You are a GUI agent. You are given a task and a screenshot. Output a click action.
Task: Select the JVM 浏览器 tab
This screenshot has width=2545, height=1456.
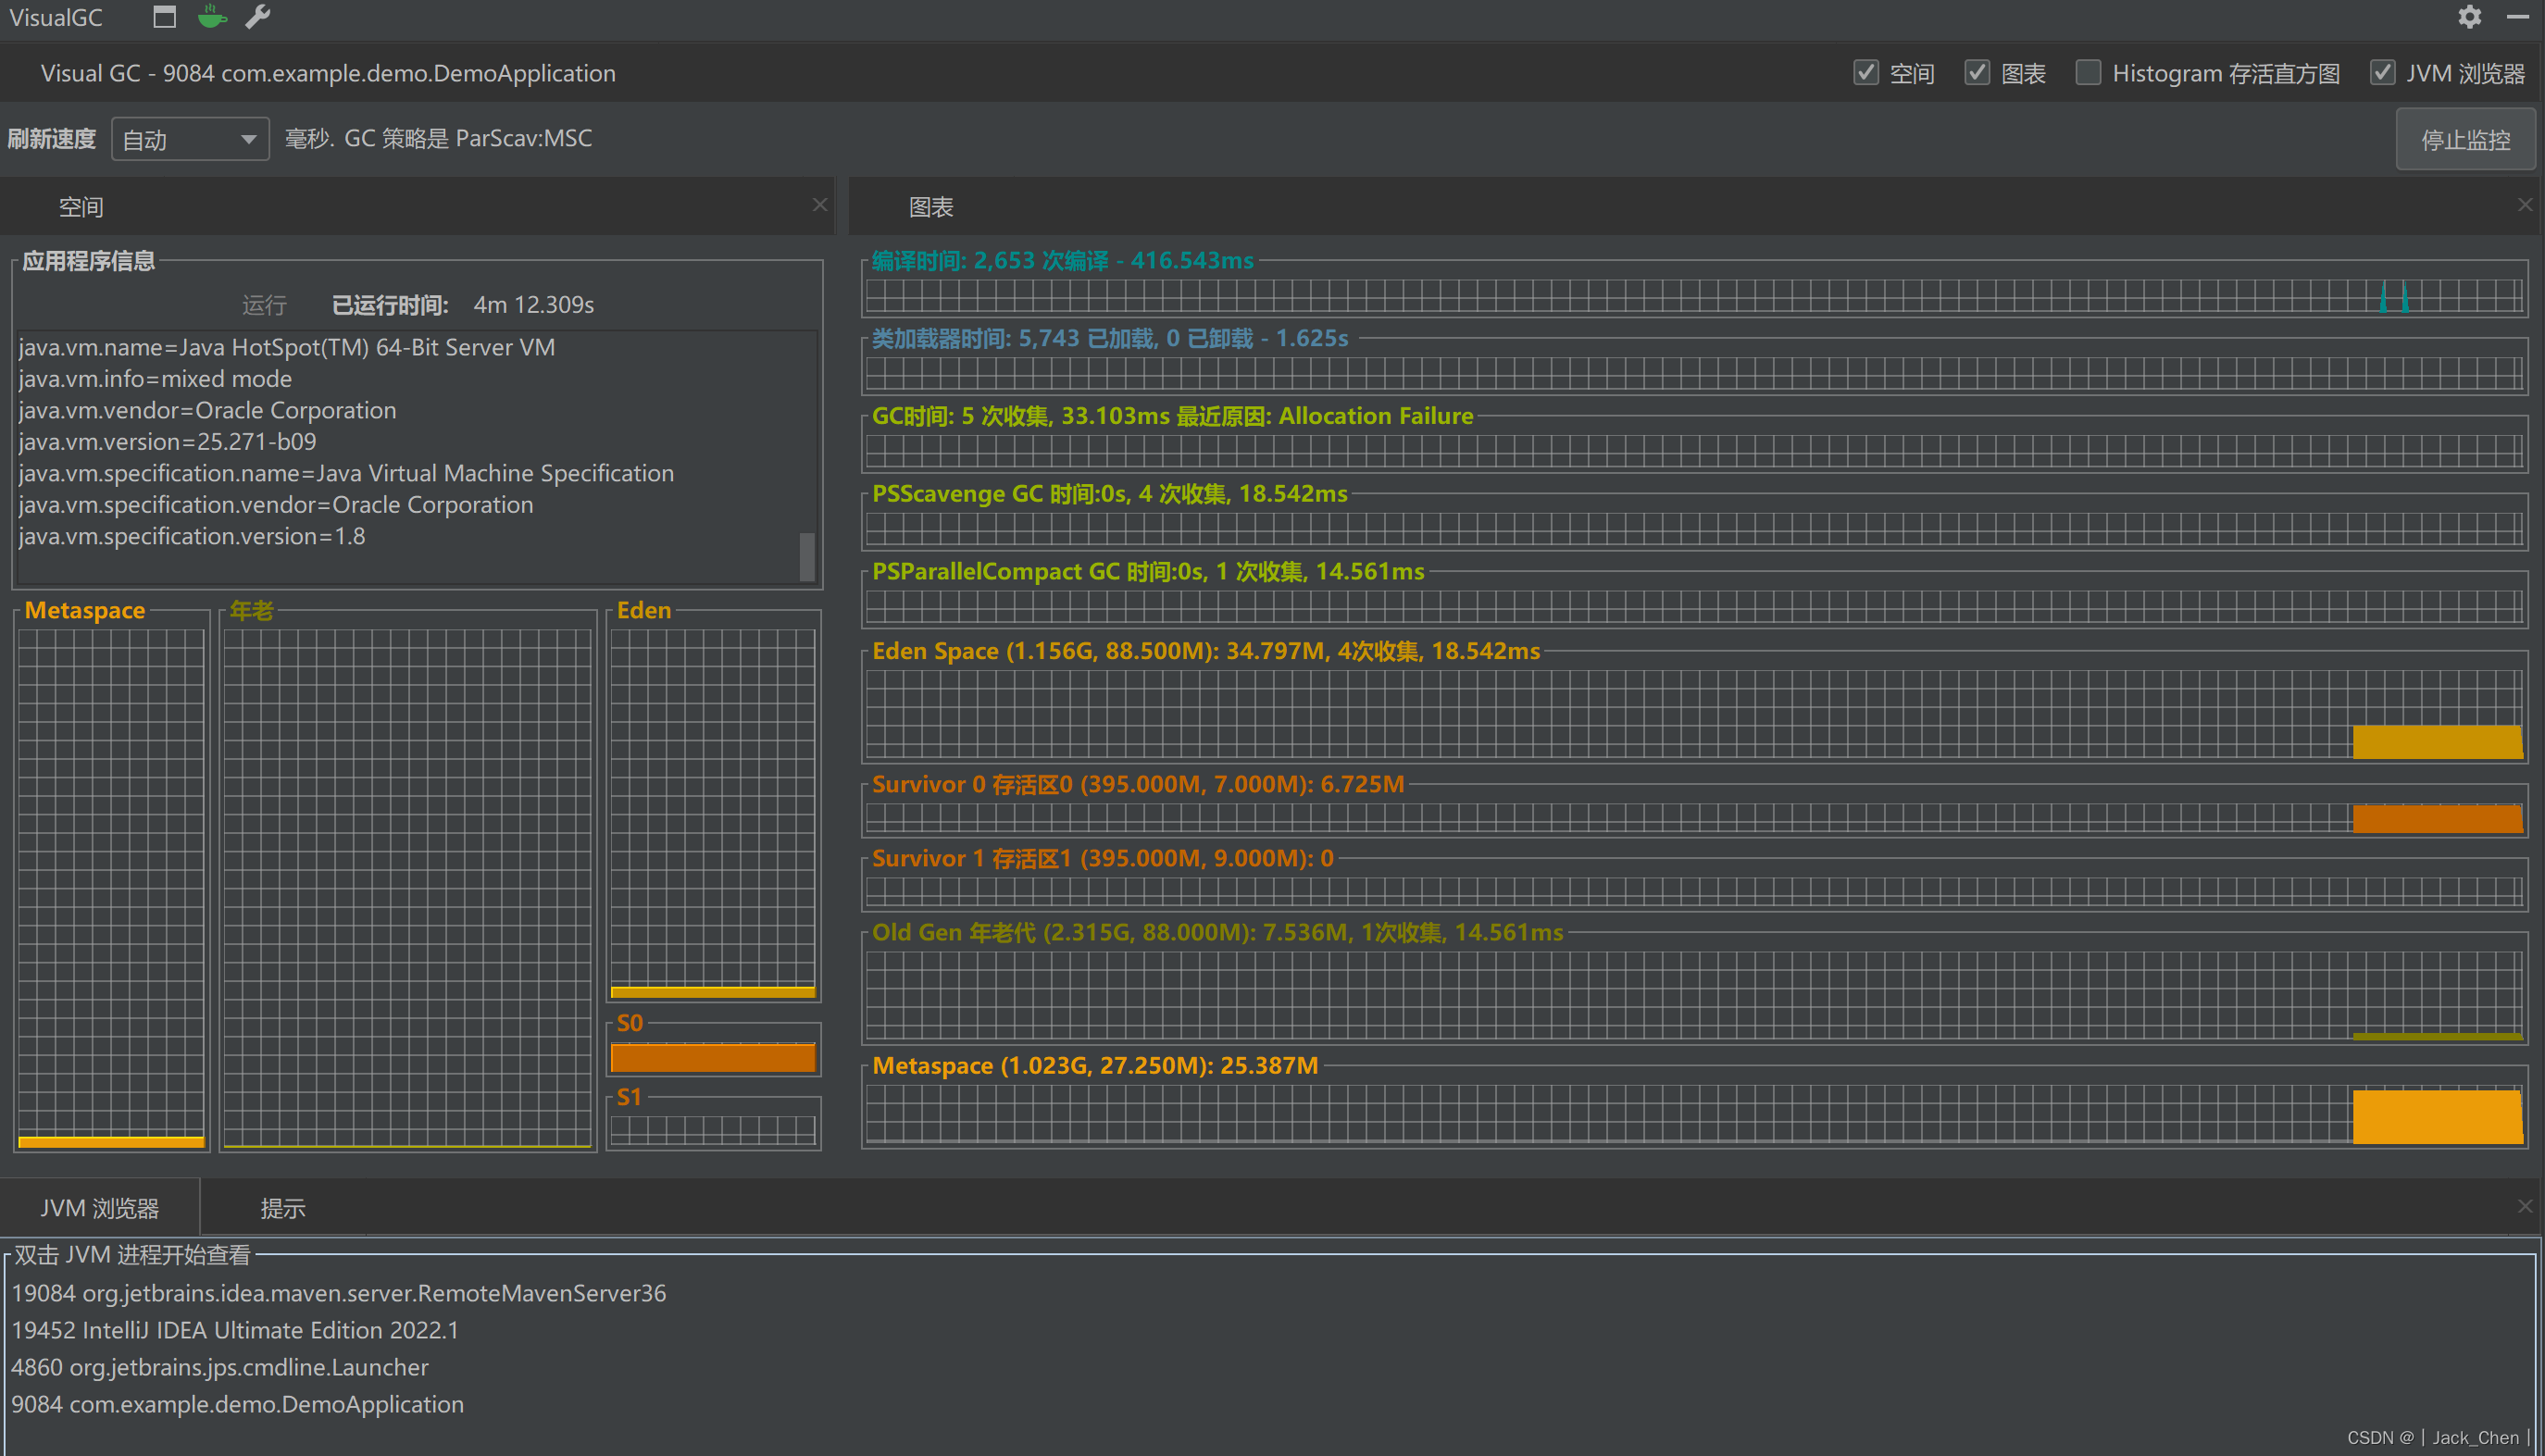point(99,1208)
